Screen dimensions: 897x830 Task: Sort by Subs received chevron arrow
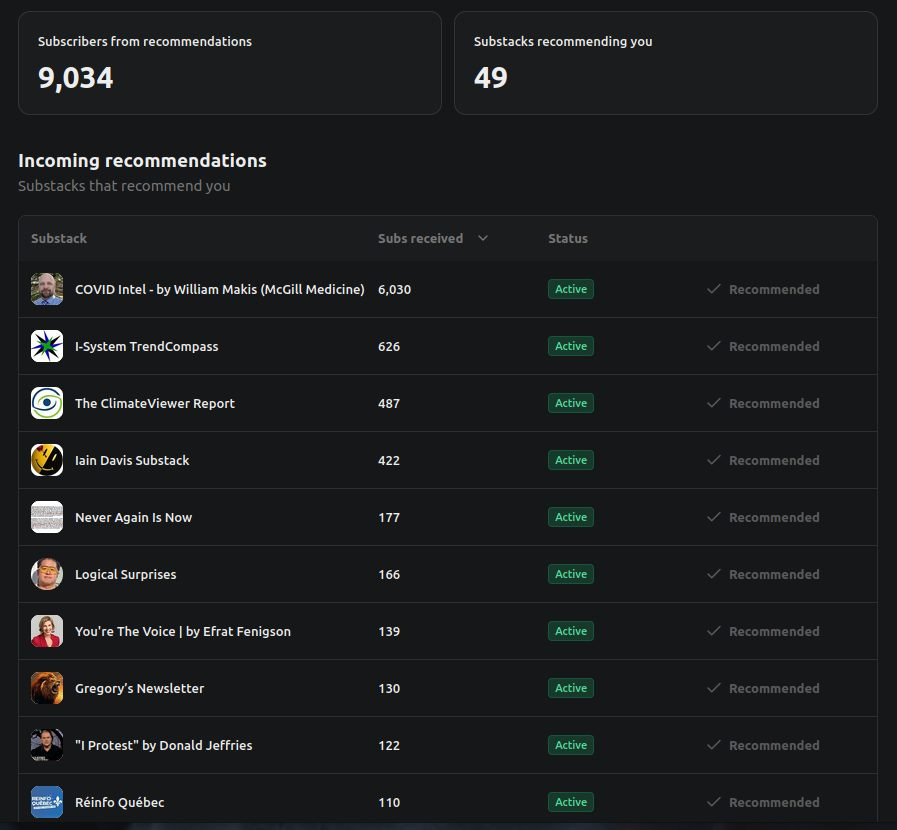click(483, 238)
